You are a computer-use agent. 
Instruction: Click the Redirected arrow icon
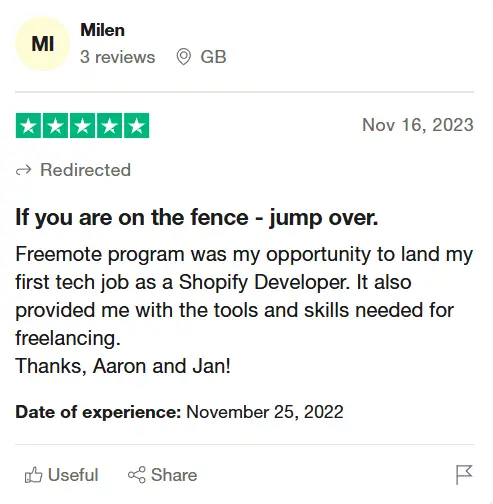tap(23, 170)
